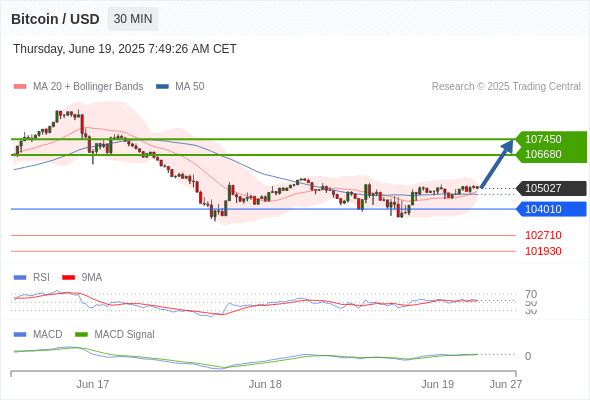This screenshot has height=400, width=590.
Task: Click the MACD Signal green legend swatch
Action: (81, 335)
